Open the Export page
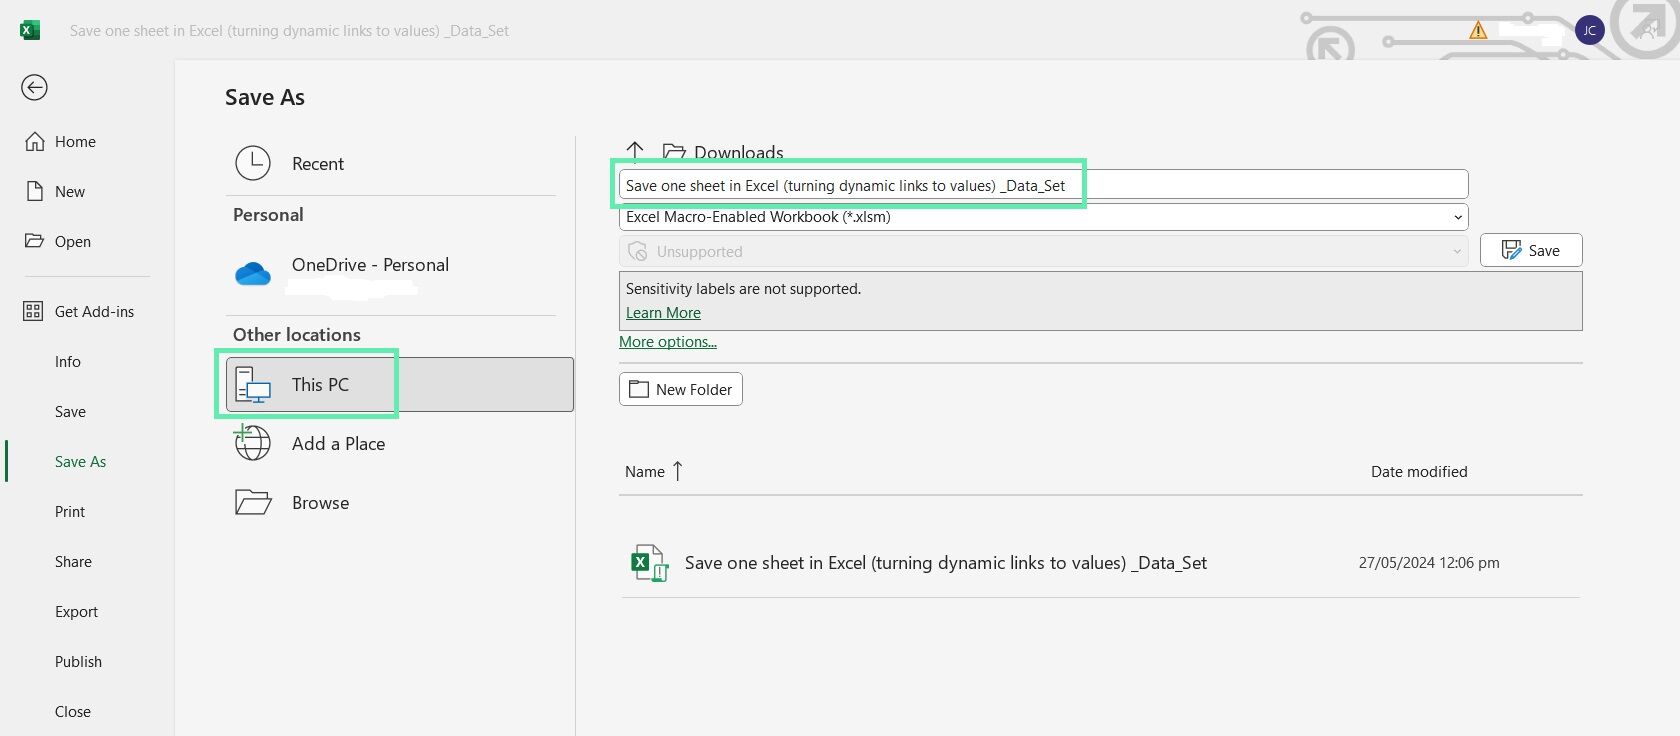This screenshot has width=1680, height=736. tap(76, 612)
